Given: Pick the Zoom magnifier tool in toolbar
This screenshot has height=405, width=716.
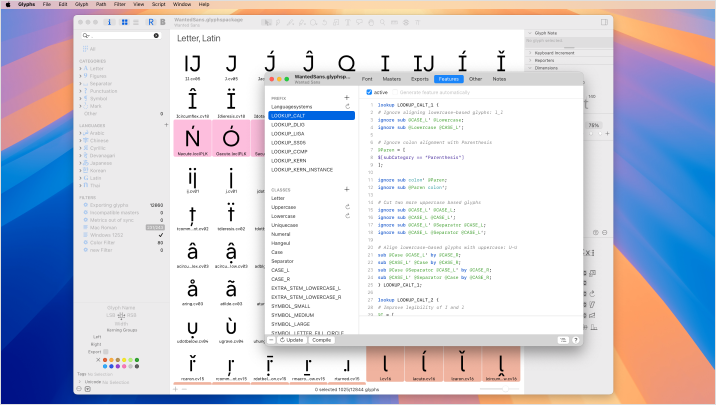Looking at the screenshot, I should pos(382,22).
